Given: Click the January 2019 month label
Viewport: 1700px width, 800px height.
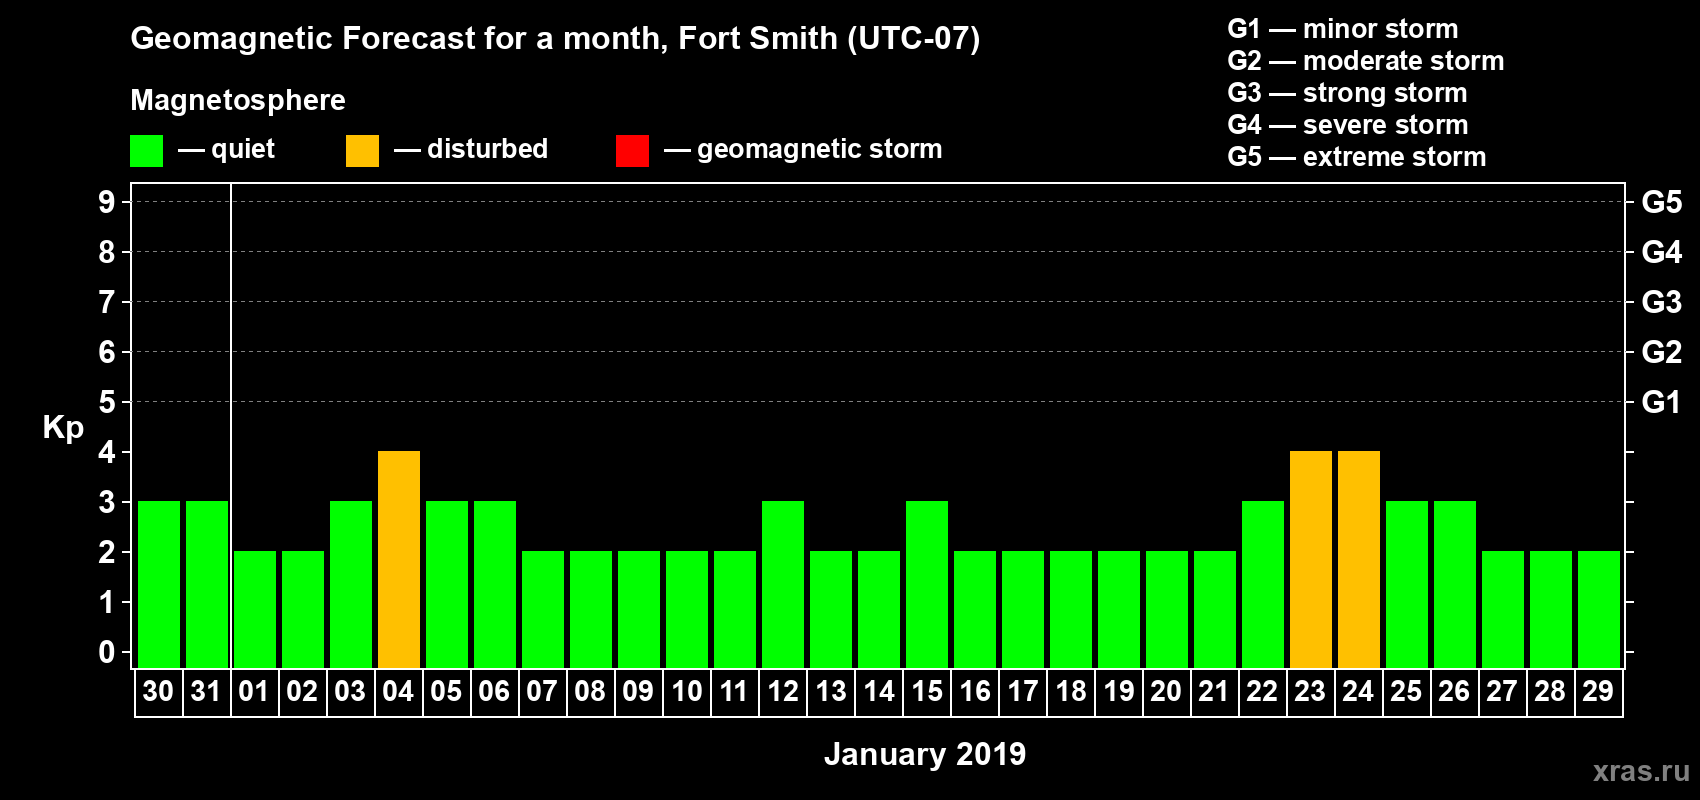Looking at the screenshot, I should (925, 754).
